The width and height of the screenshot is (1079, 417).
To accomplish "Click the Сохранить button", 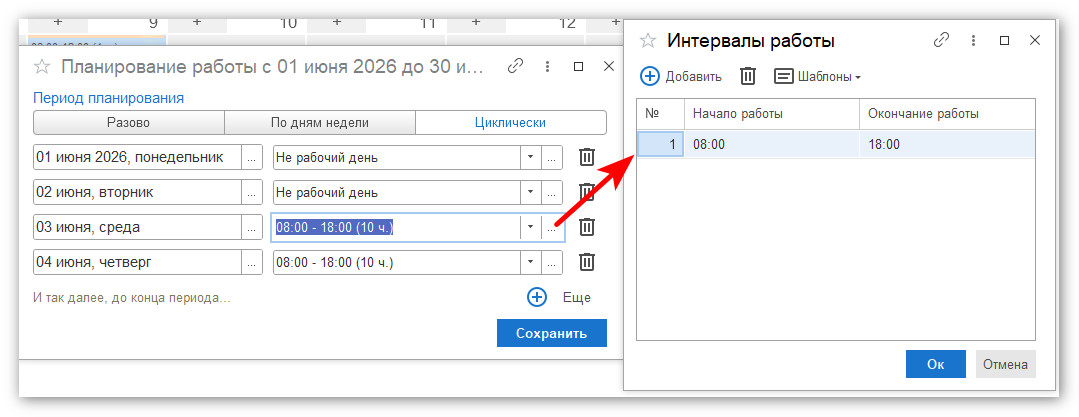I will coord(552,334).
